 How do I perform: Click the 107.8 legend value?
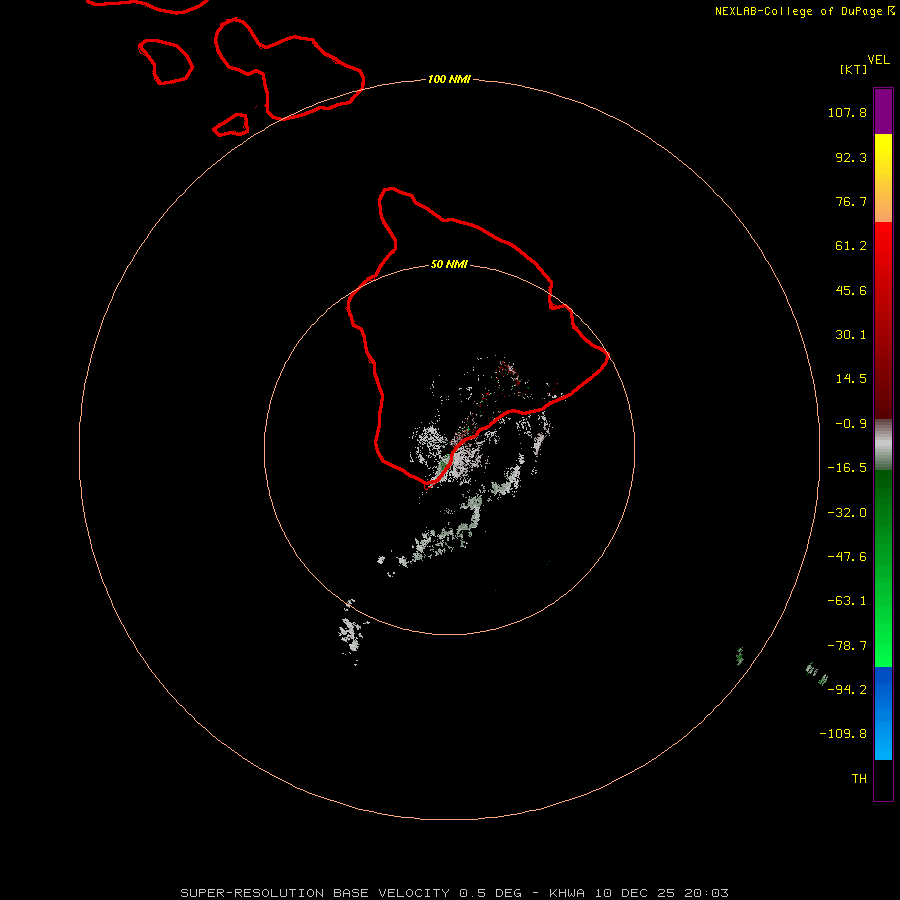[x=847, y=112]
